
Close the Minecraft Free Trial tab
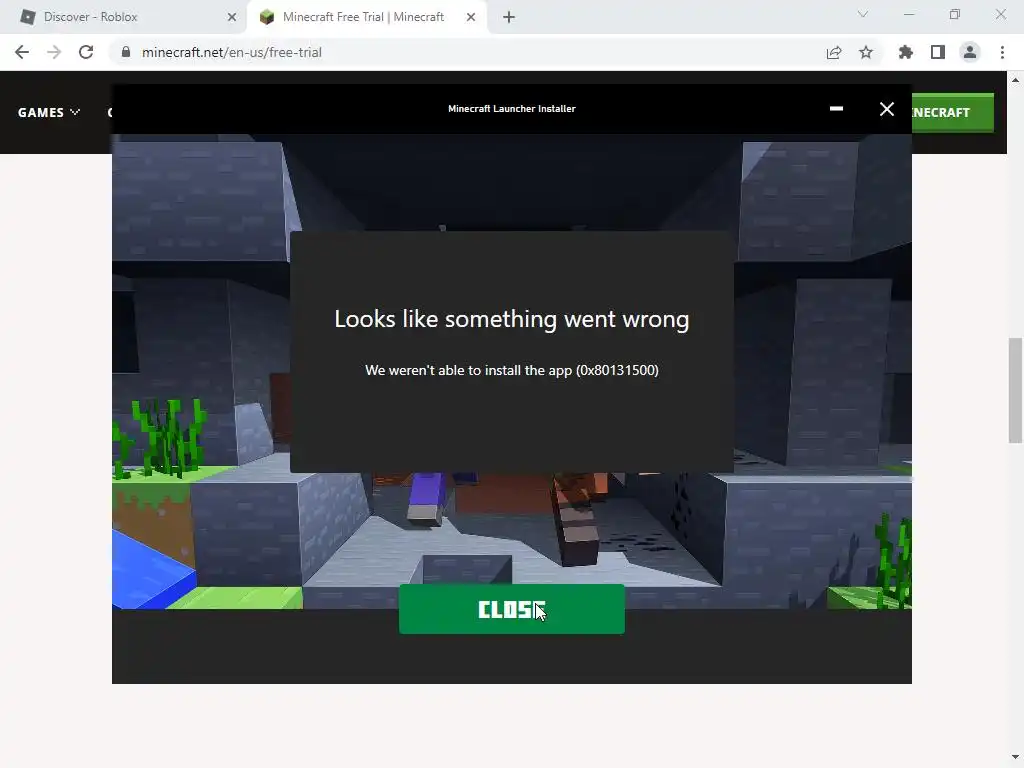point(471,18)
